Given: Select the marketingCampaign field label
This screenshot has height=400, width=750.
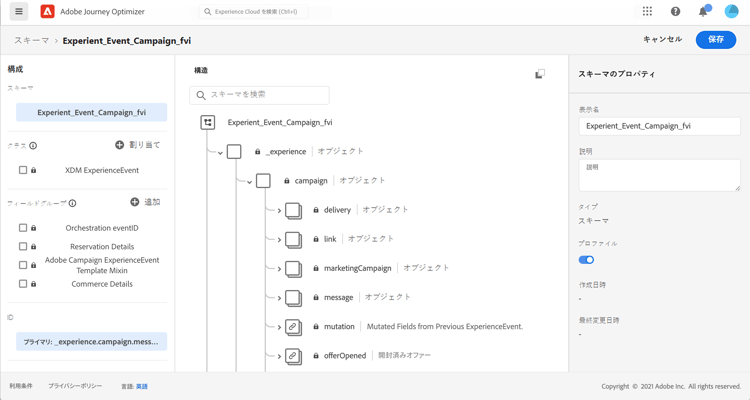Looking at the screenshot, I should (x=357, y=268).
